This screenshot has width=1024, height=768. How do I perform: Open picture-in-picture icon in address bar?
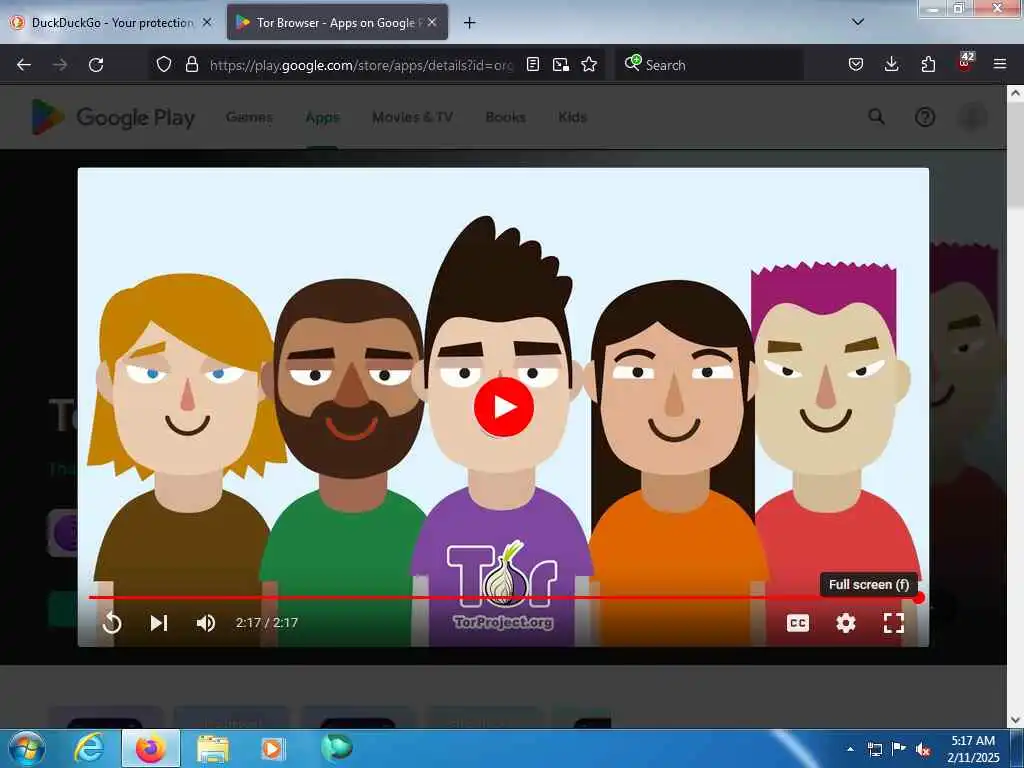point(560,64)
